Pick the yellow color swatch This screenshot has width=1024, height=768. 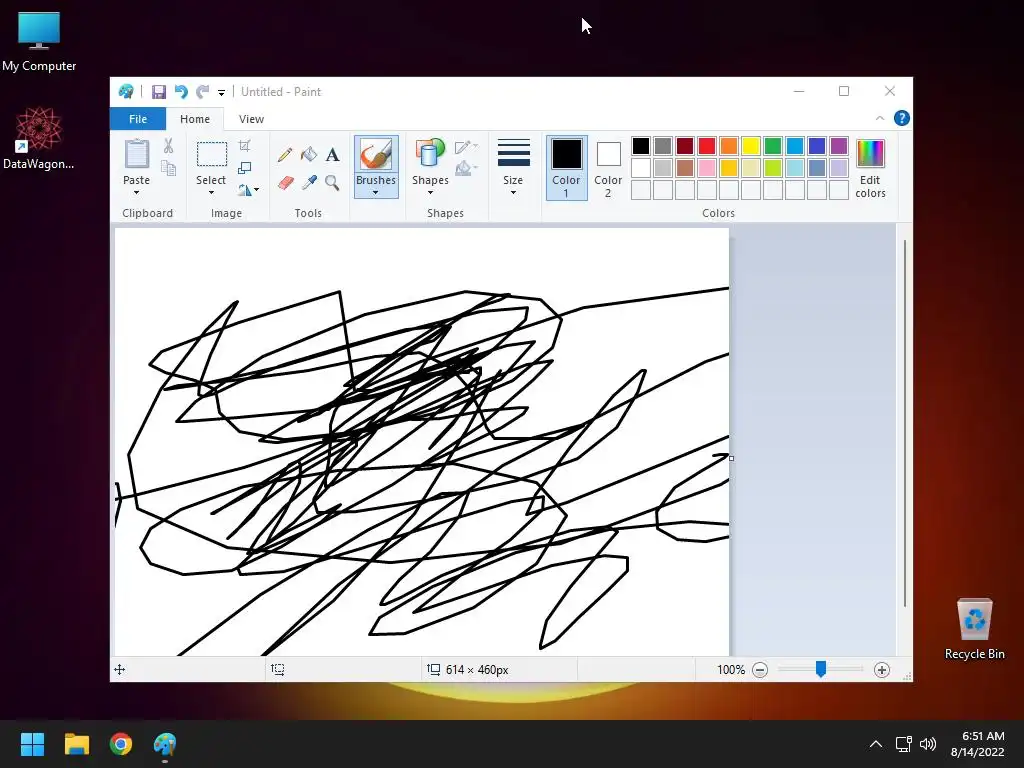click(751, 146)
